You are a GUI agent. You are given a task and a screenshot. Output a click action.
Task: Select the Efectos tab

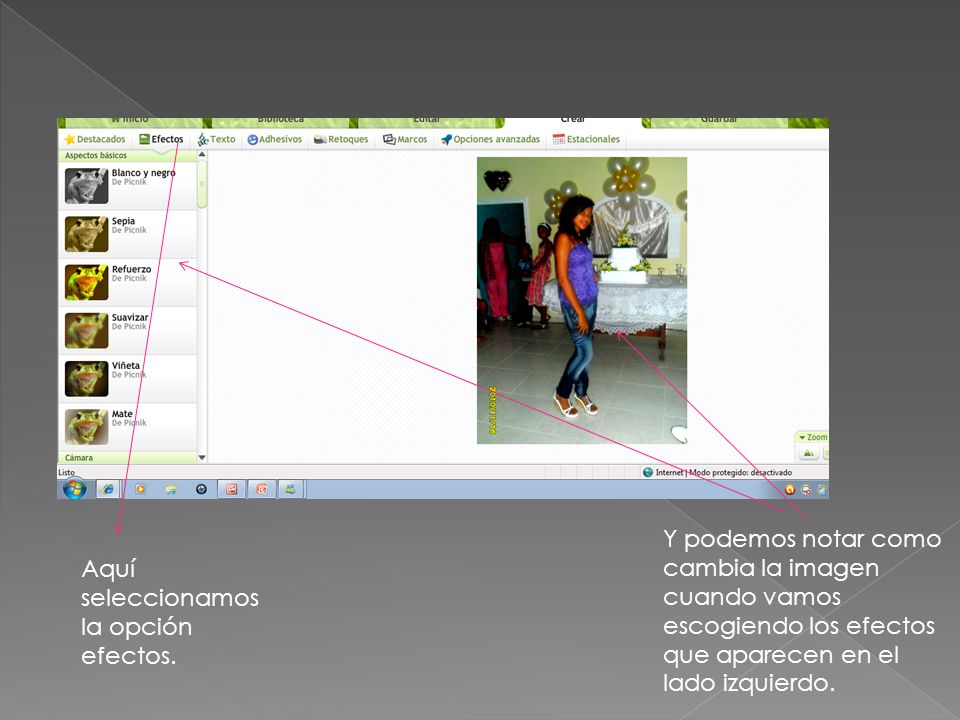click(x=161, y=139)
